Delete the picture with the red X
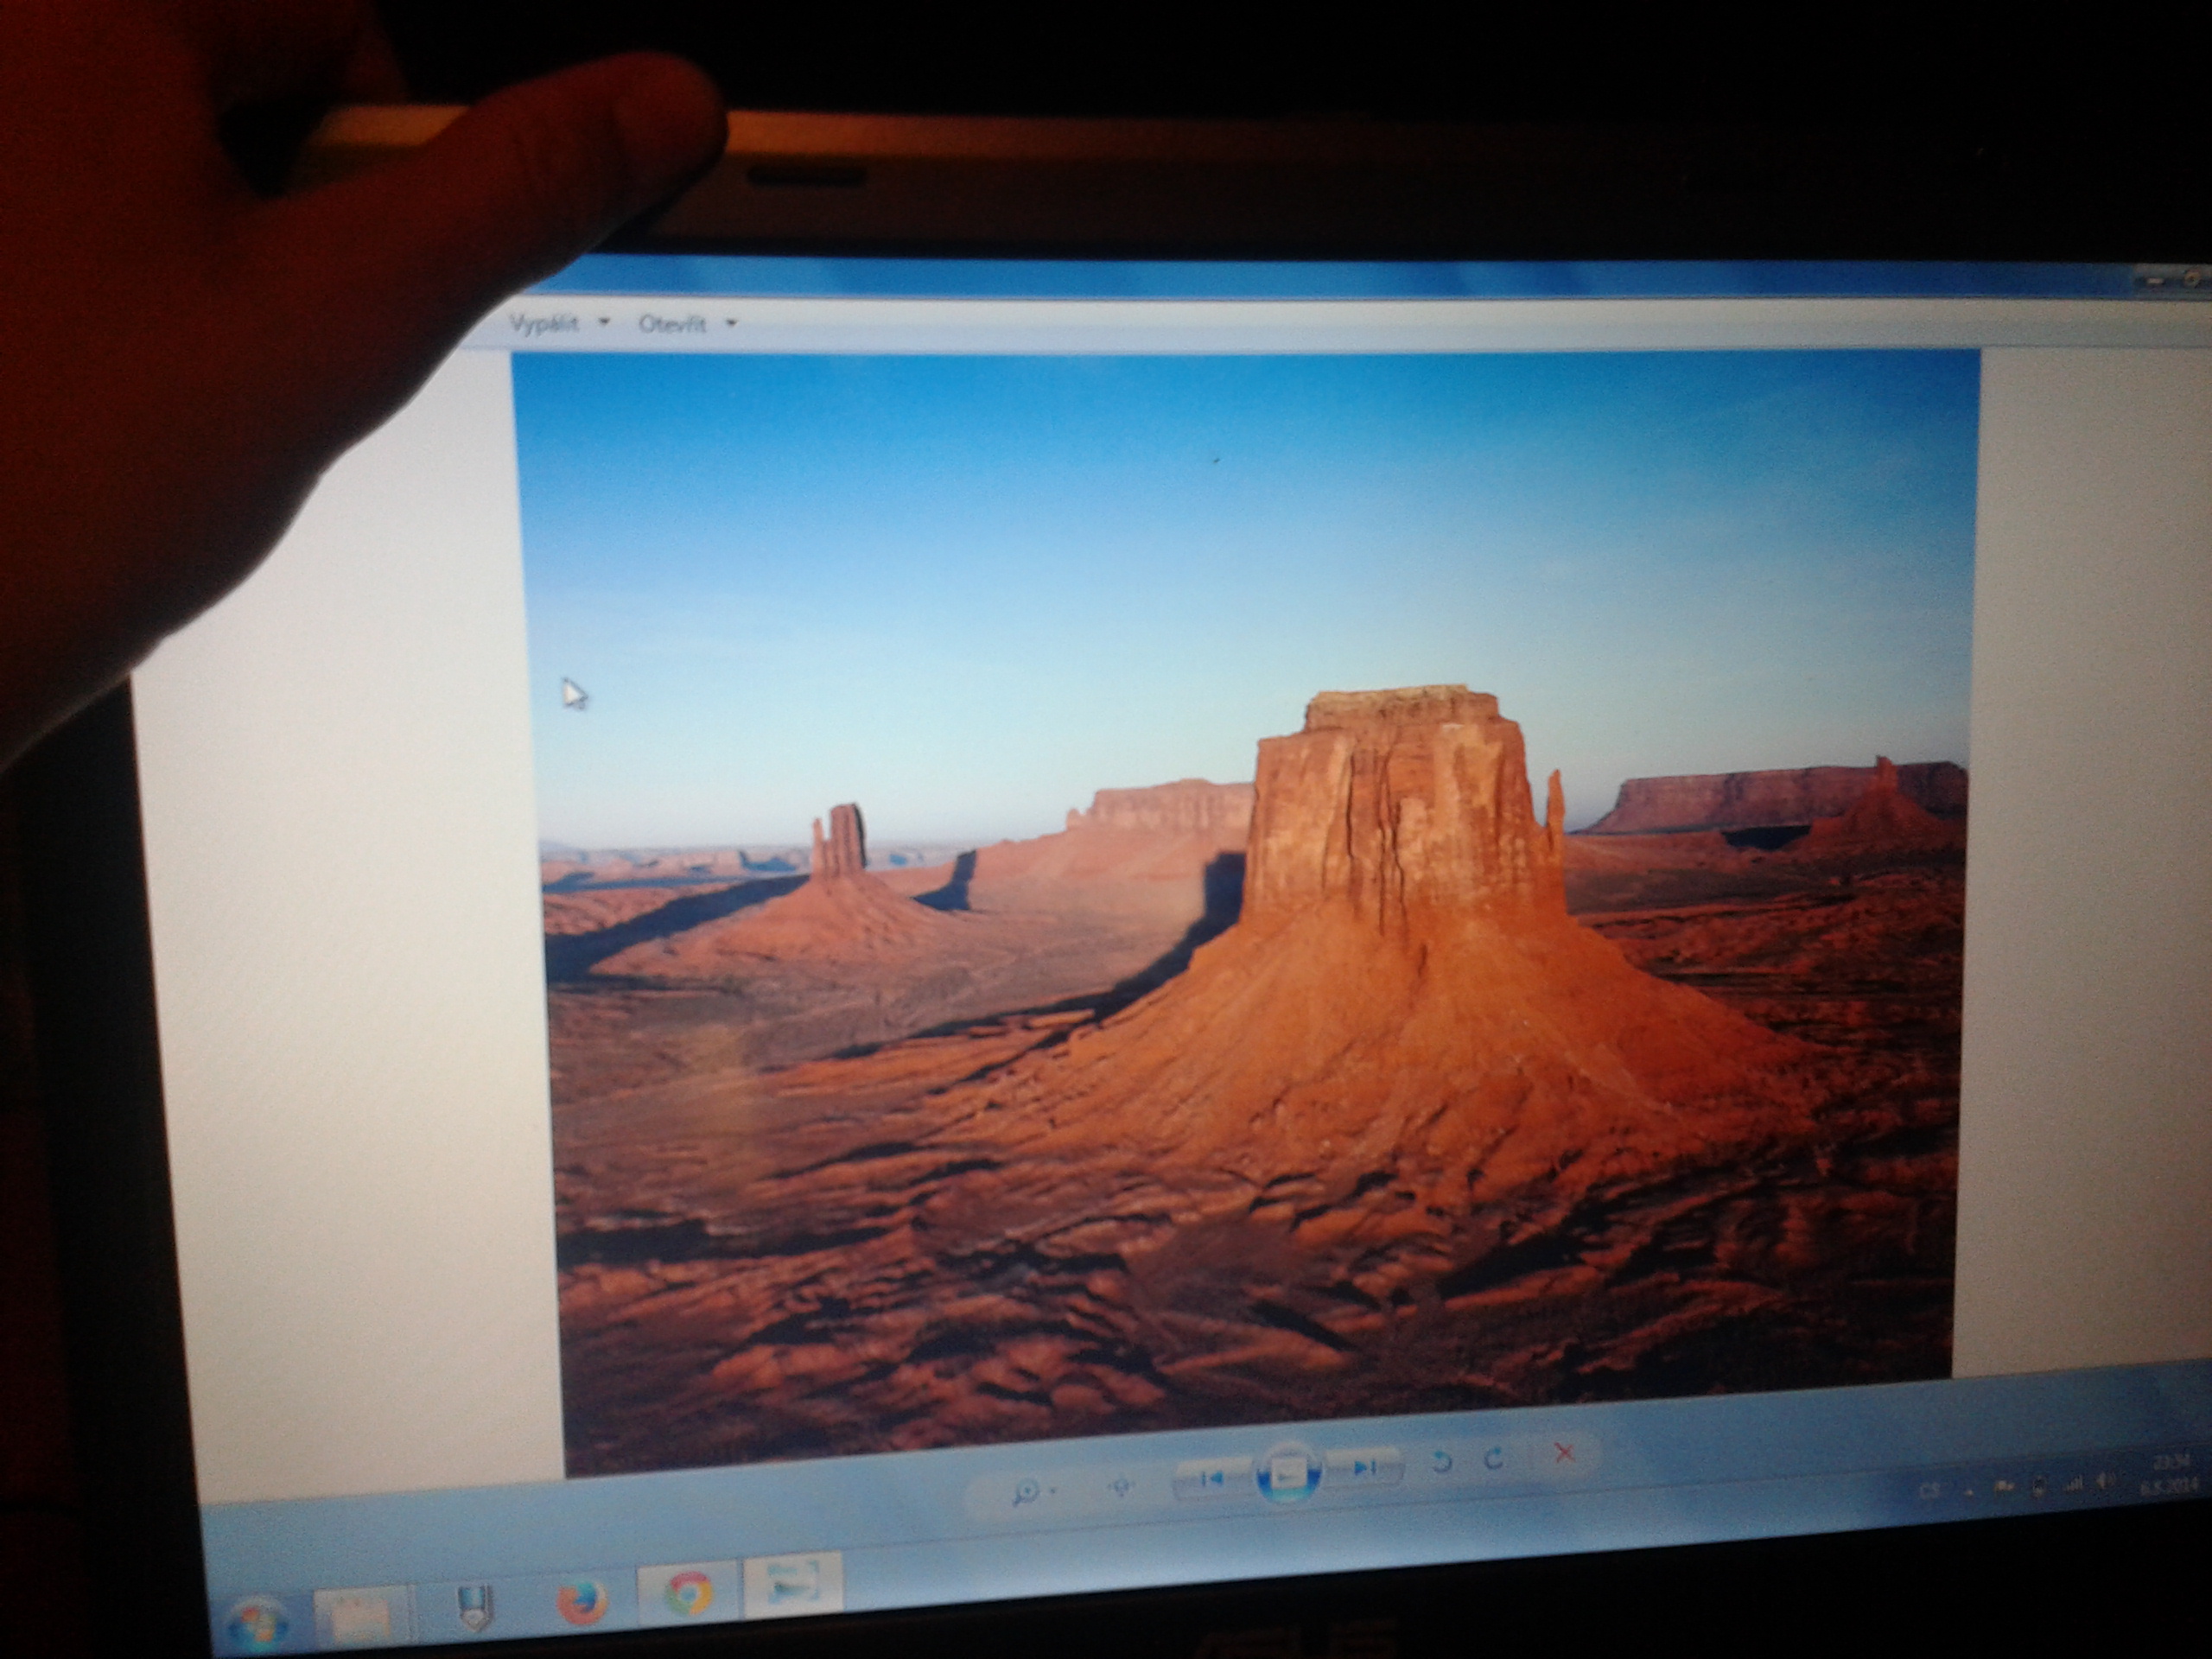Viewport: 2212px width, 1659px height. click(1565, 1453)
